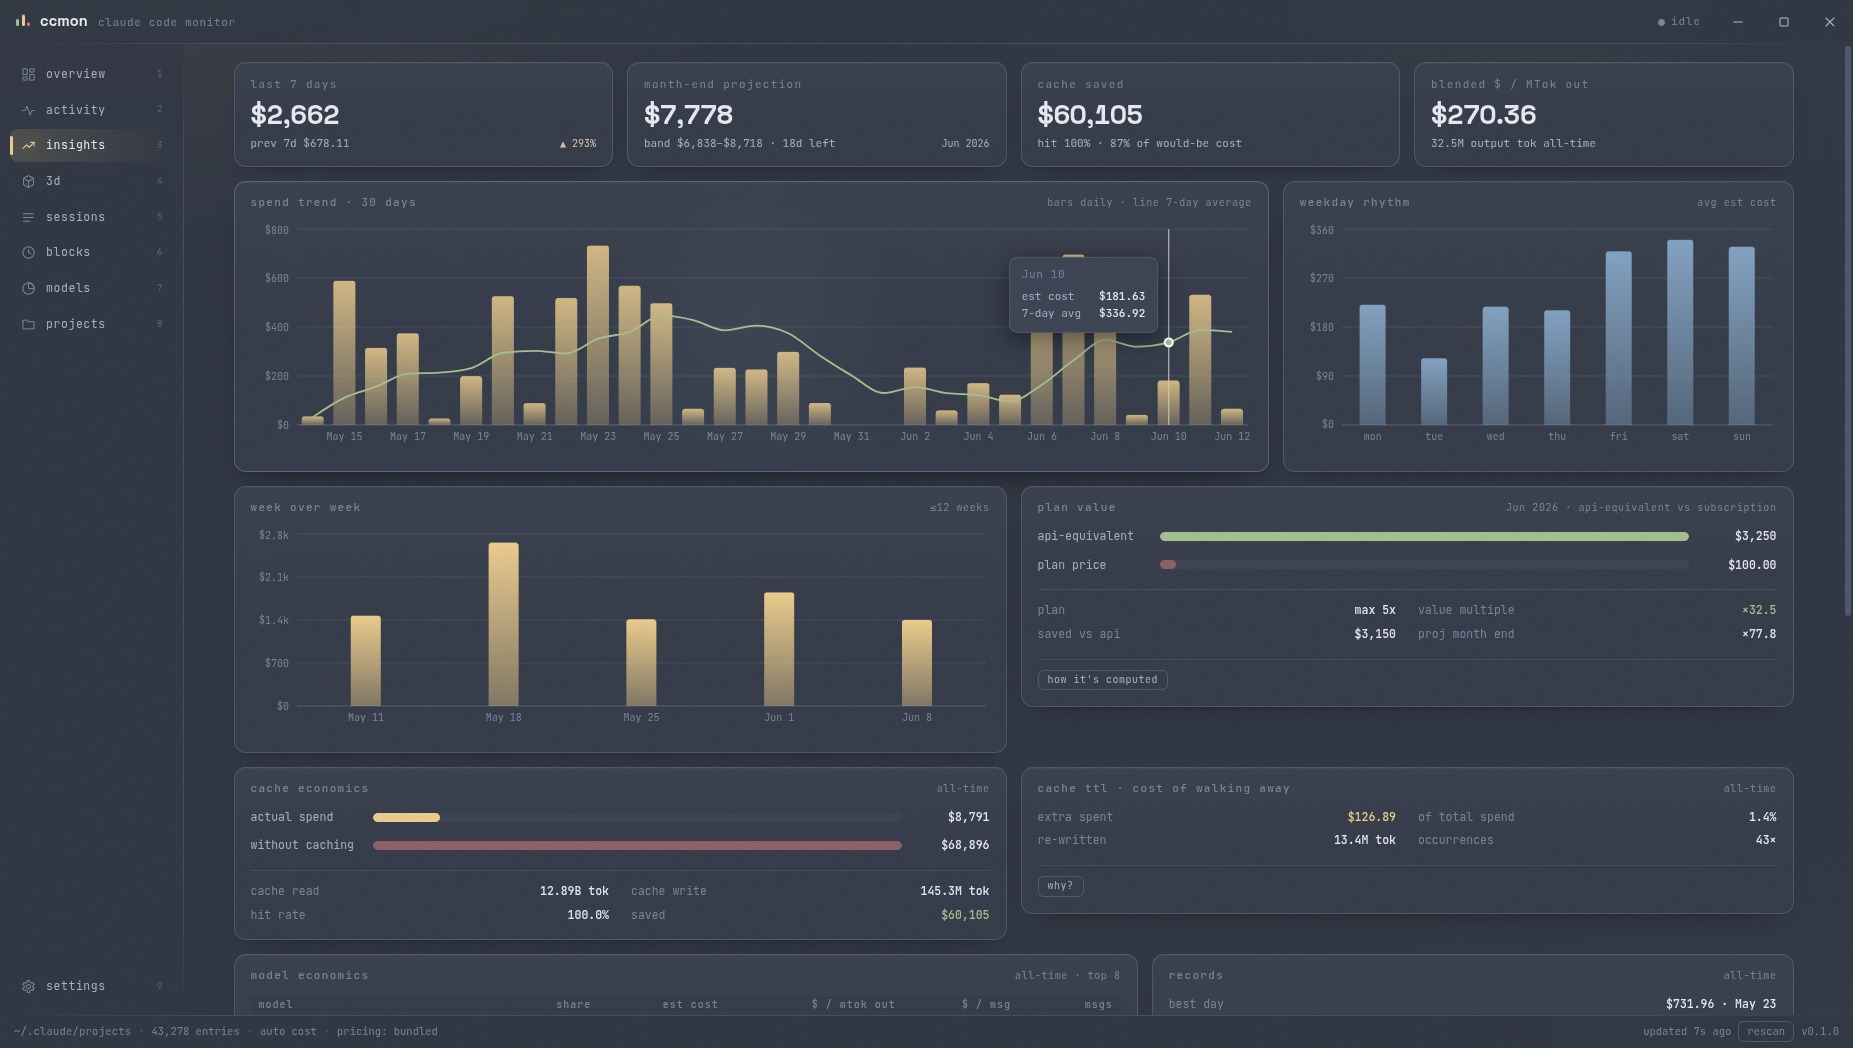The width and height of the screenshot is (1853, 1048).
Task: Click the insights trend icon in sidebar
Action: click(x=28, y=145)
